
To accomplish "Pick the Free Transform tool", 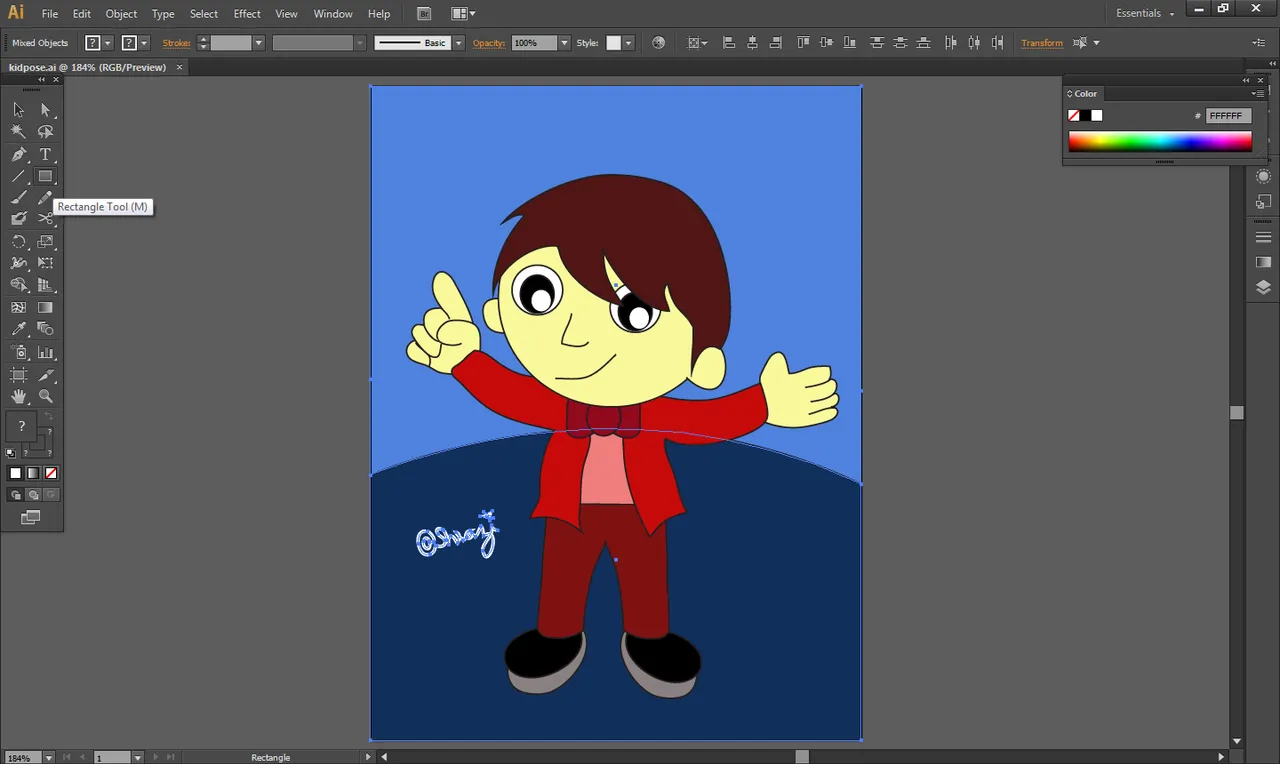I will click(45, 263).
